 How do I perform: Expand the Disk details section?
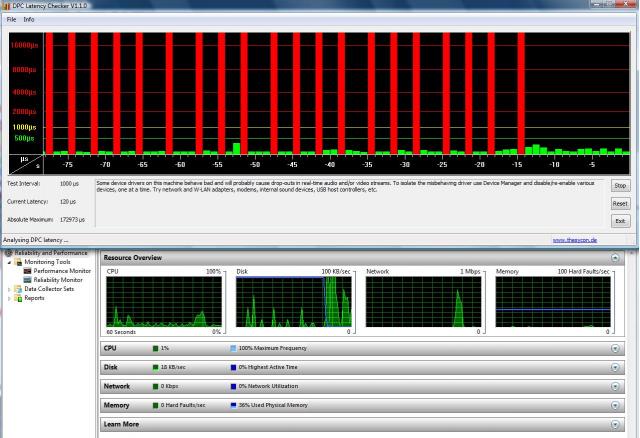615,367
